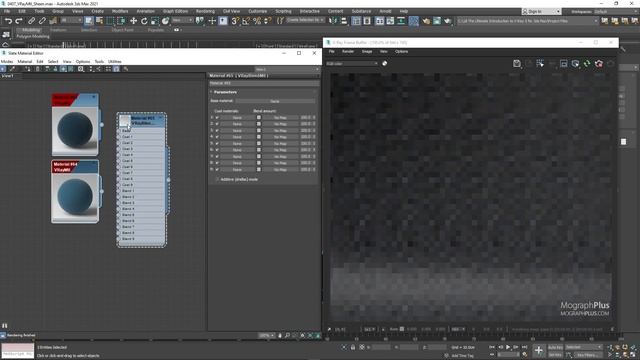The image size is (640, 360).
Task: Open the zoom percentage dropdown in Slate
Action: pos(267,336)
